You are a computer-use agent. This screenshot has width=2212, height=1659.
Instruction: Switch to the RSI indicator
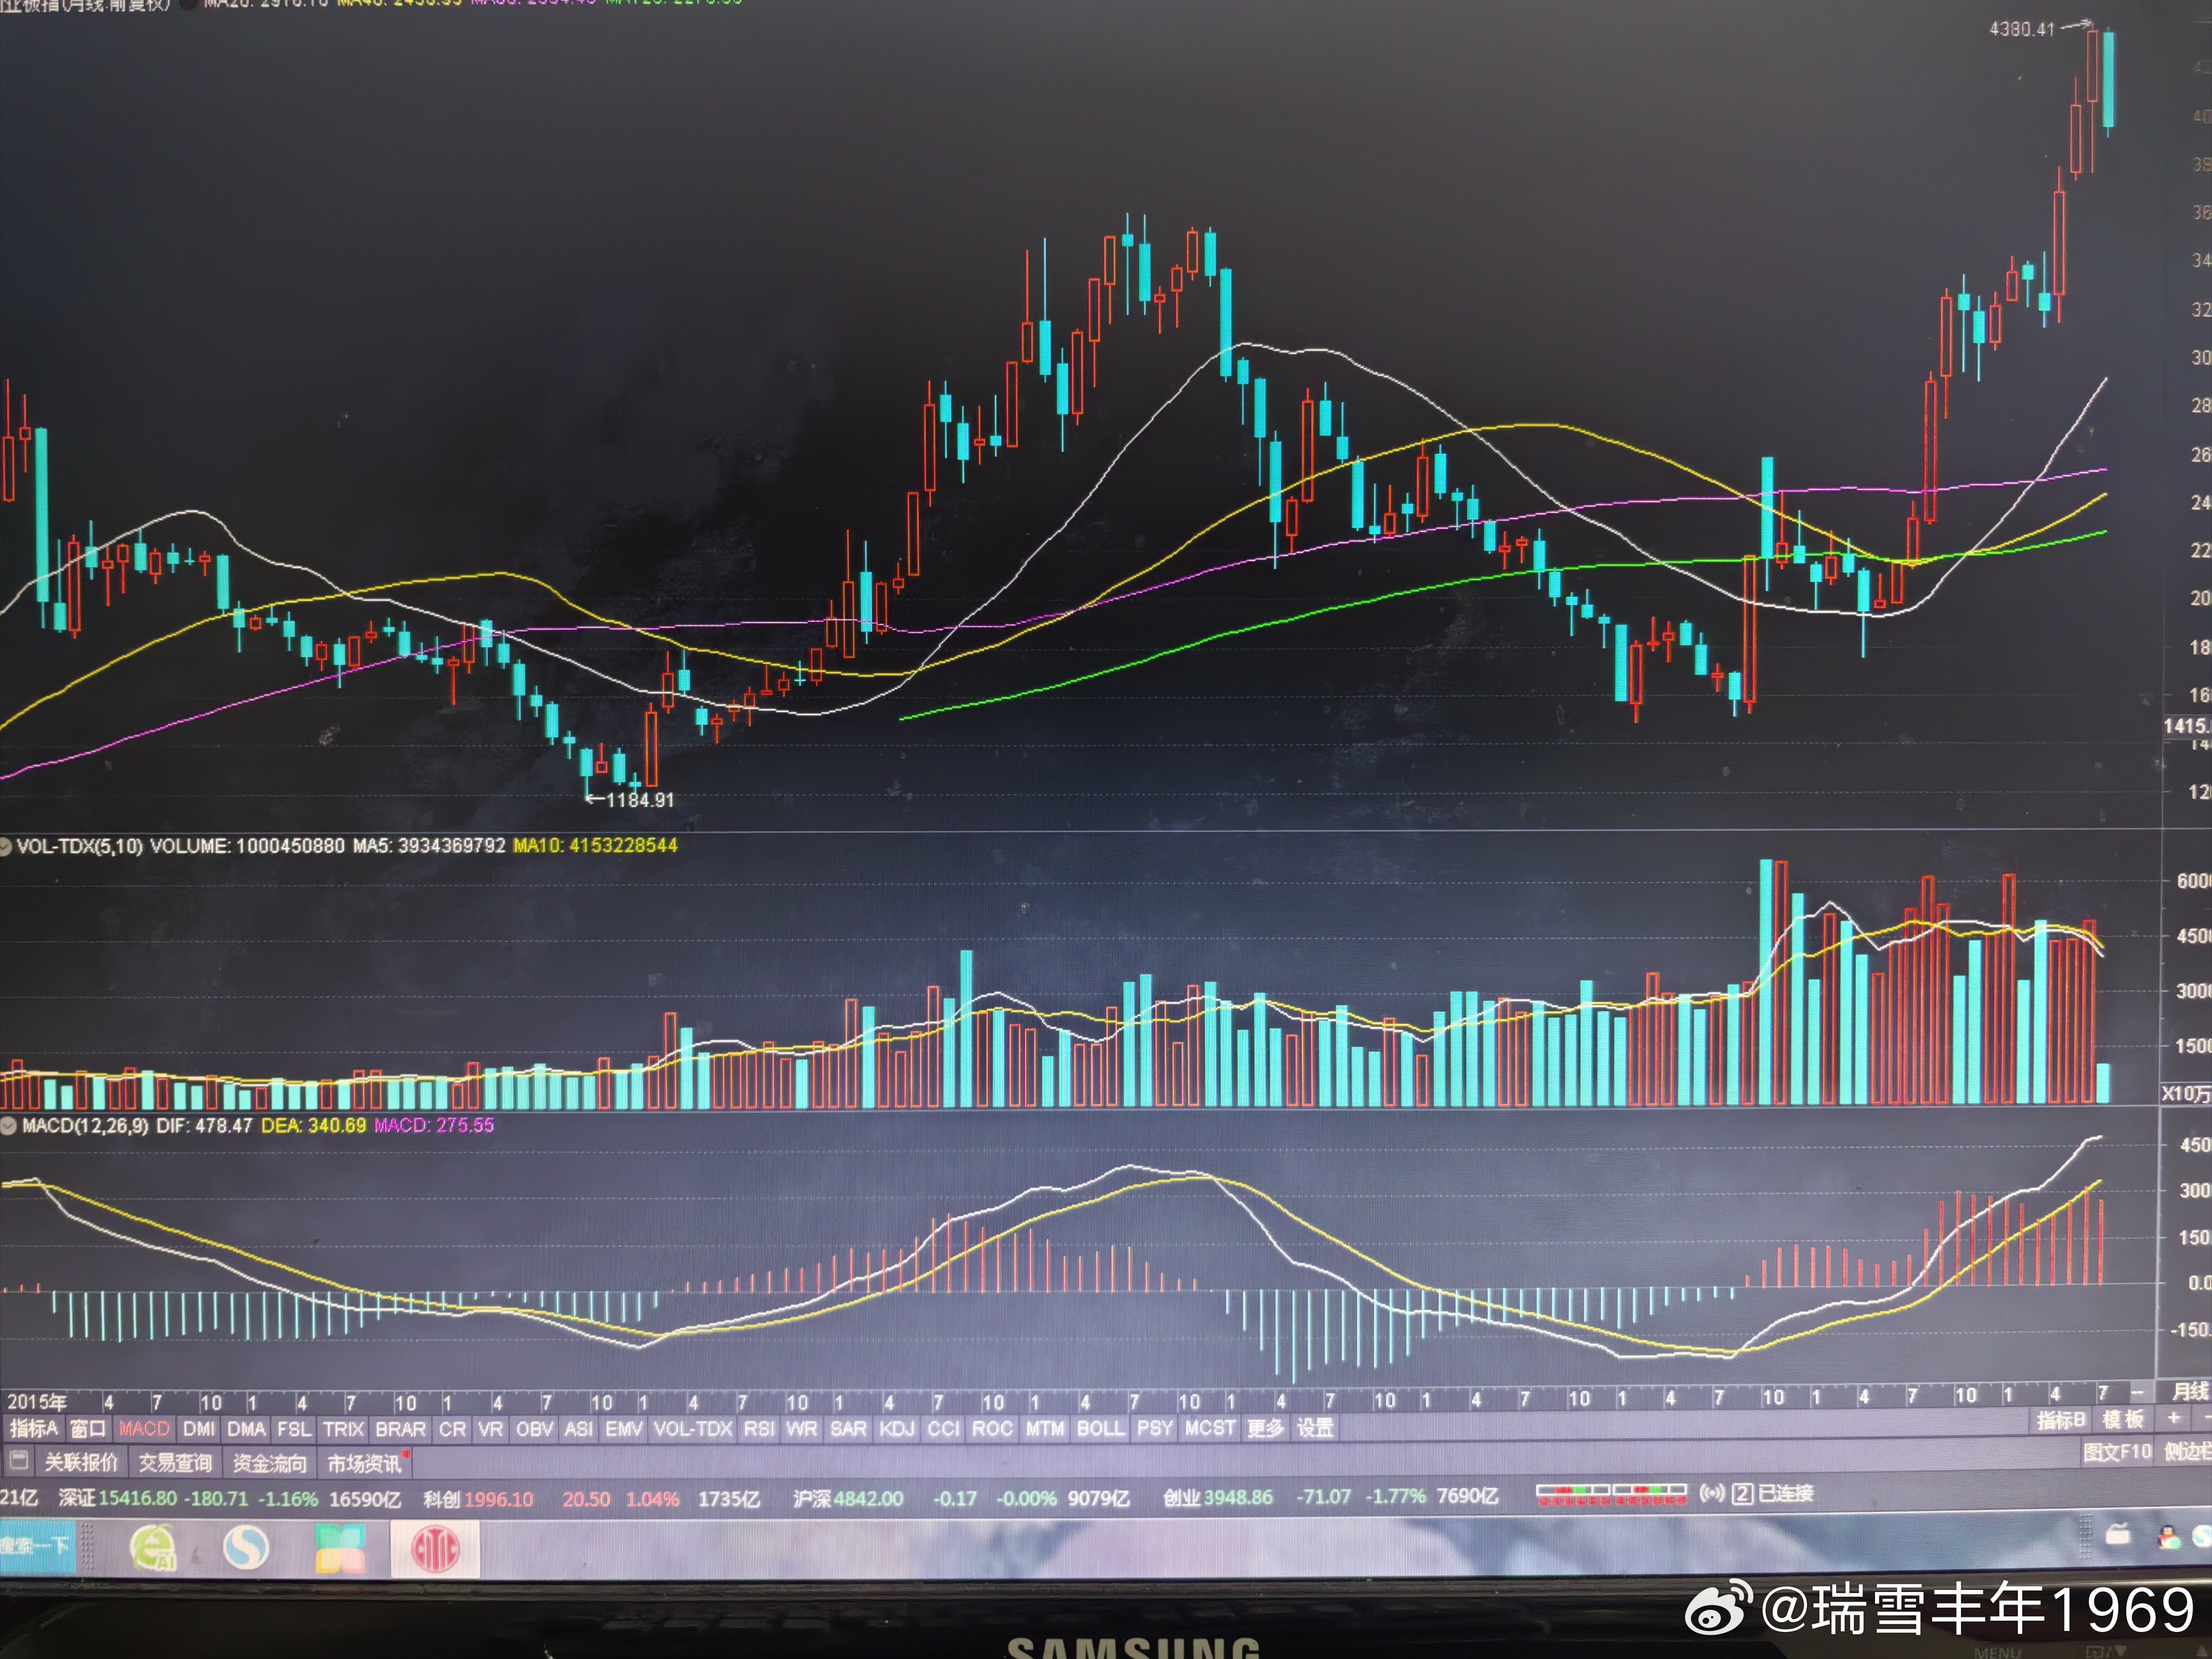click(x=759, y=1429)
